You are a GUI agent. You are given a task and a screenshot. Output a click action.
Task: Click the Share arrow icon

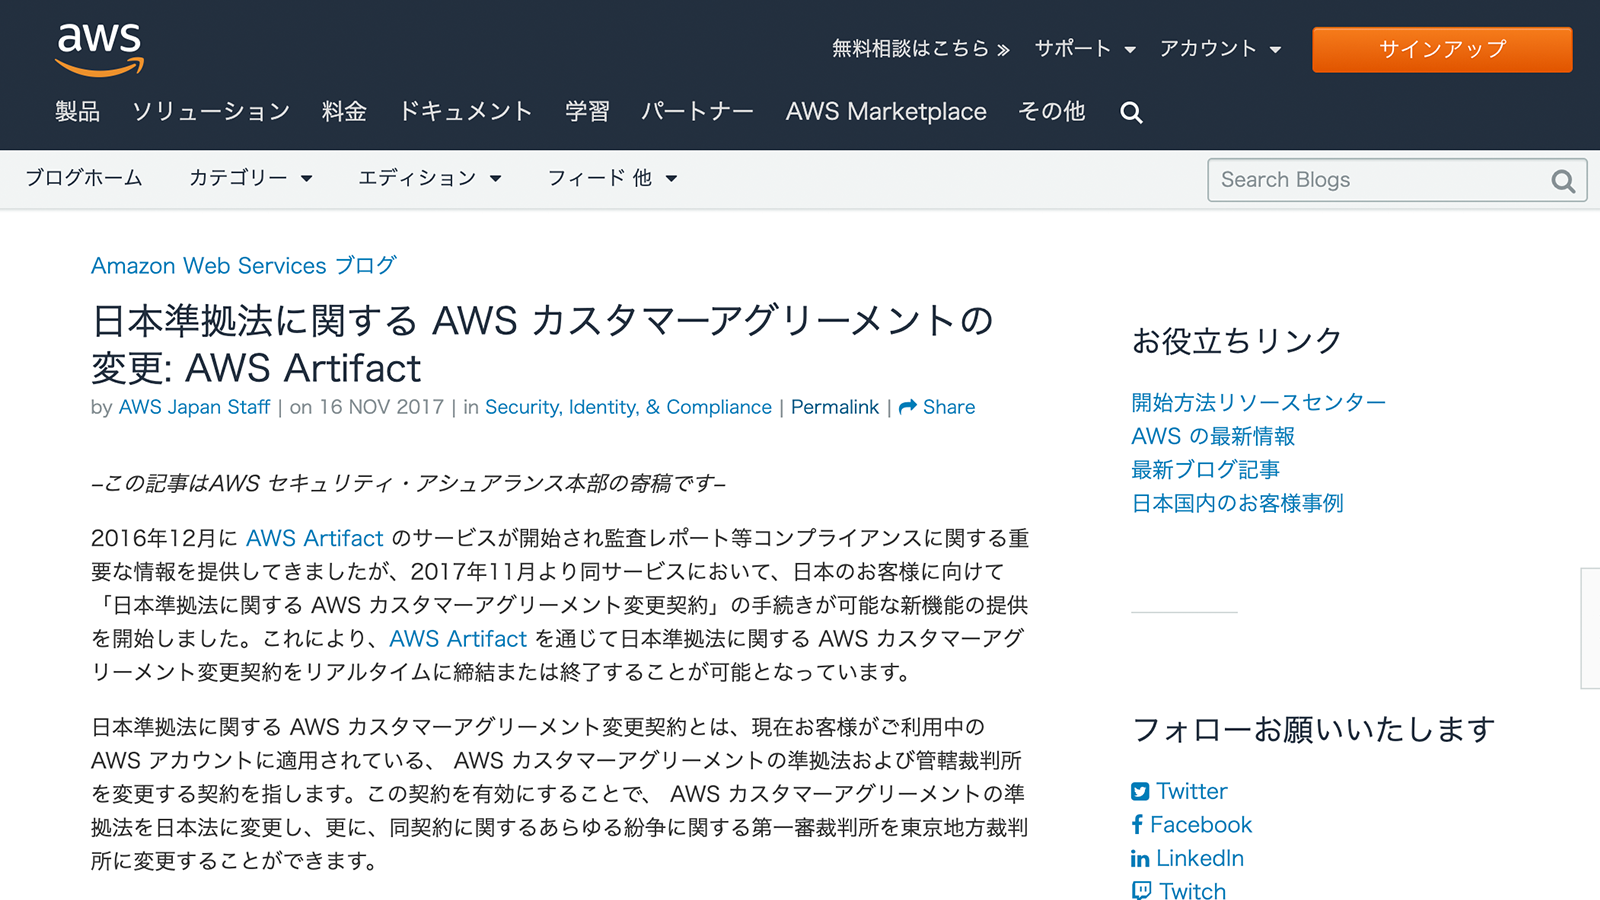point(907,407)
